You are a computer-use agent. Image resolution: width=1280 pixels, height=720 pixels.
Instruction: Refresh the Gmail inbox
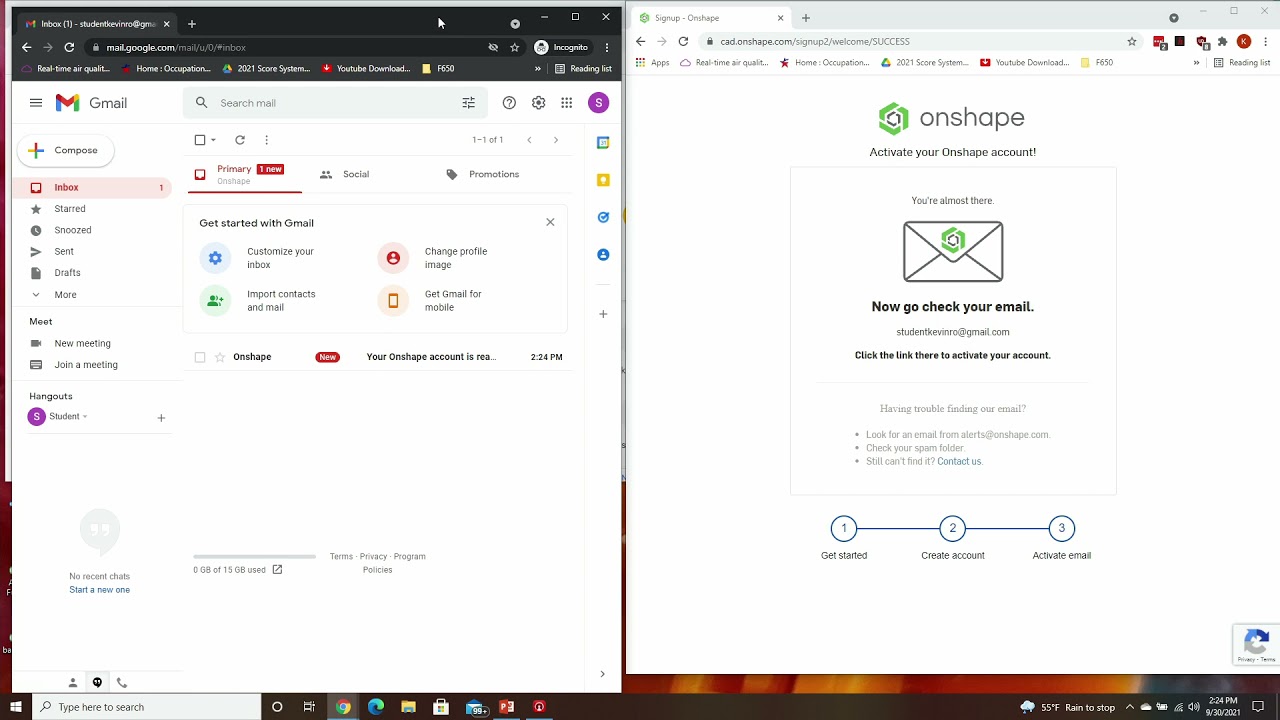(x=240, y=140)
